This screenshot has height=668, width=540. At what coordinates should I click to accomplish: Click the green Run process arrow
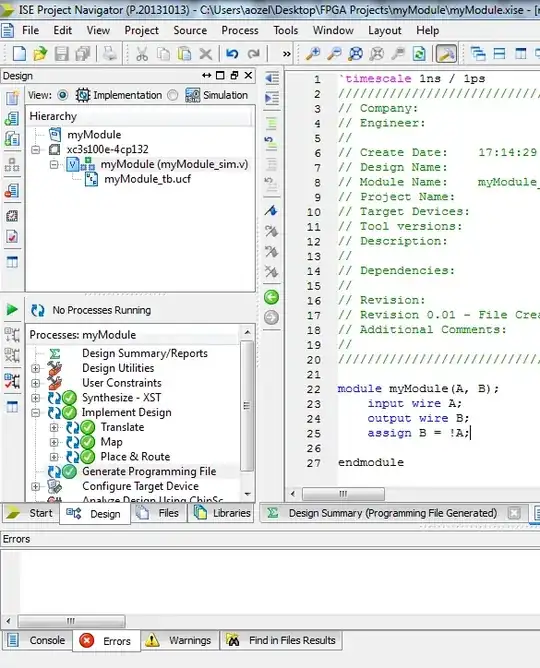pyautogui.click(x=12, y=309)
